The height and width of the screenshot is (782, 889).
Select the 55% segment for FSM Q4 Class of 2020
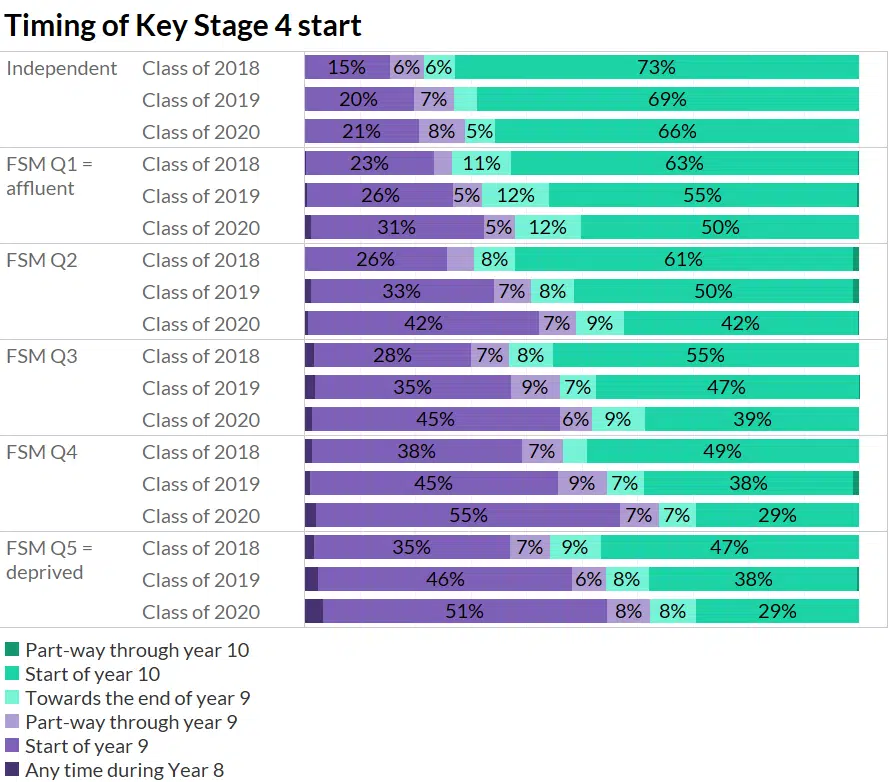coord(468,516)
